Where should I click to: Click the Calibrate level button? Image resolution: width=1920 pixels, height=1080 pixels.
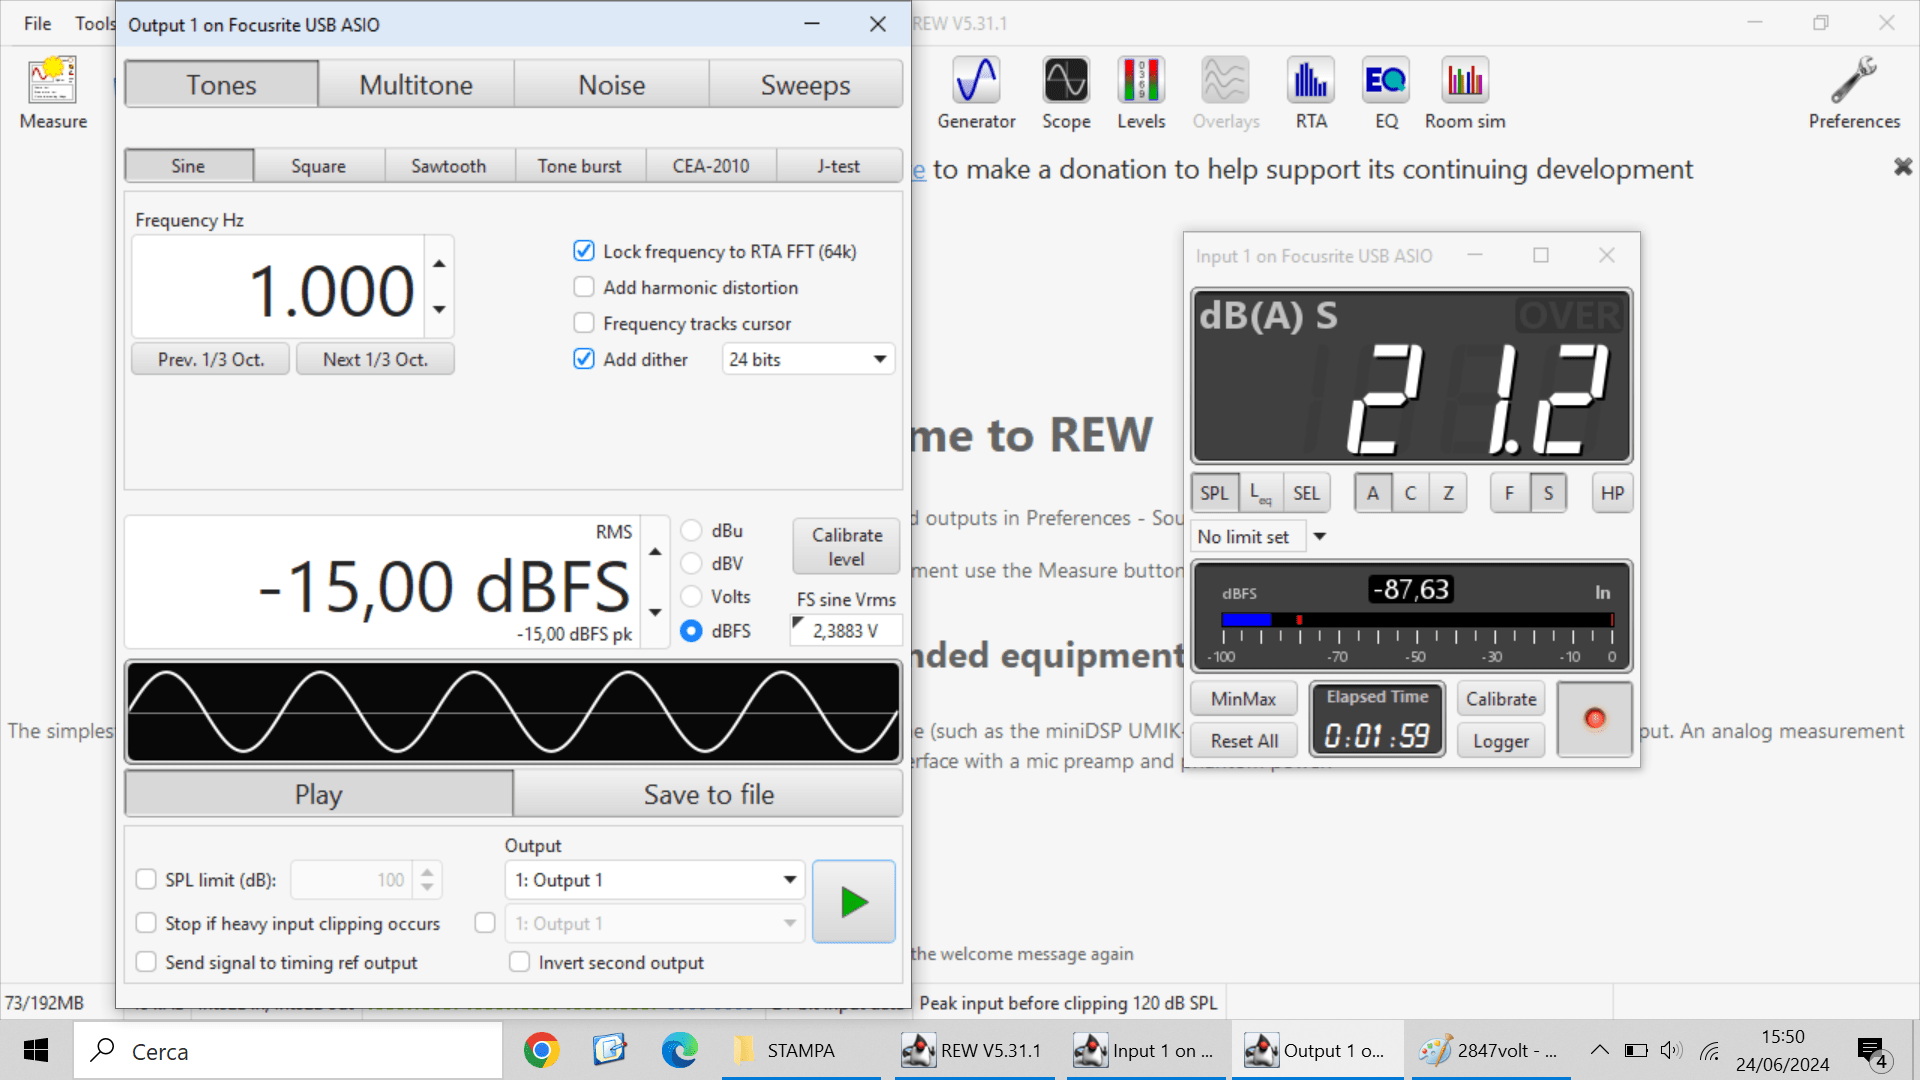(846, 547)
